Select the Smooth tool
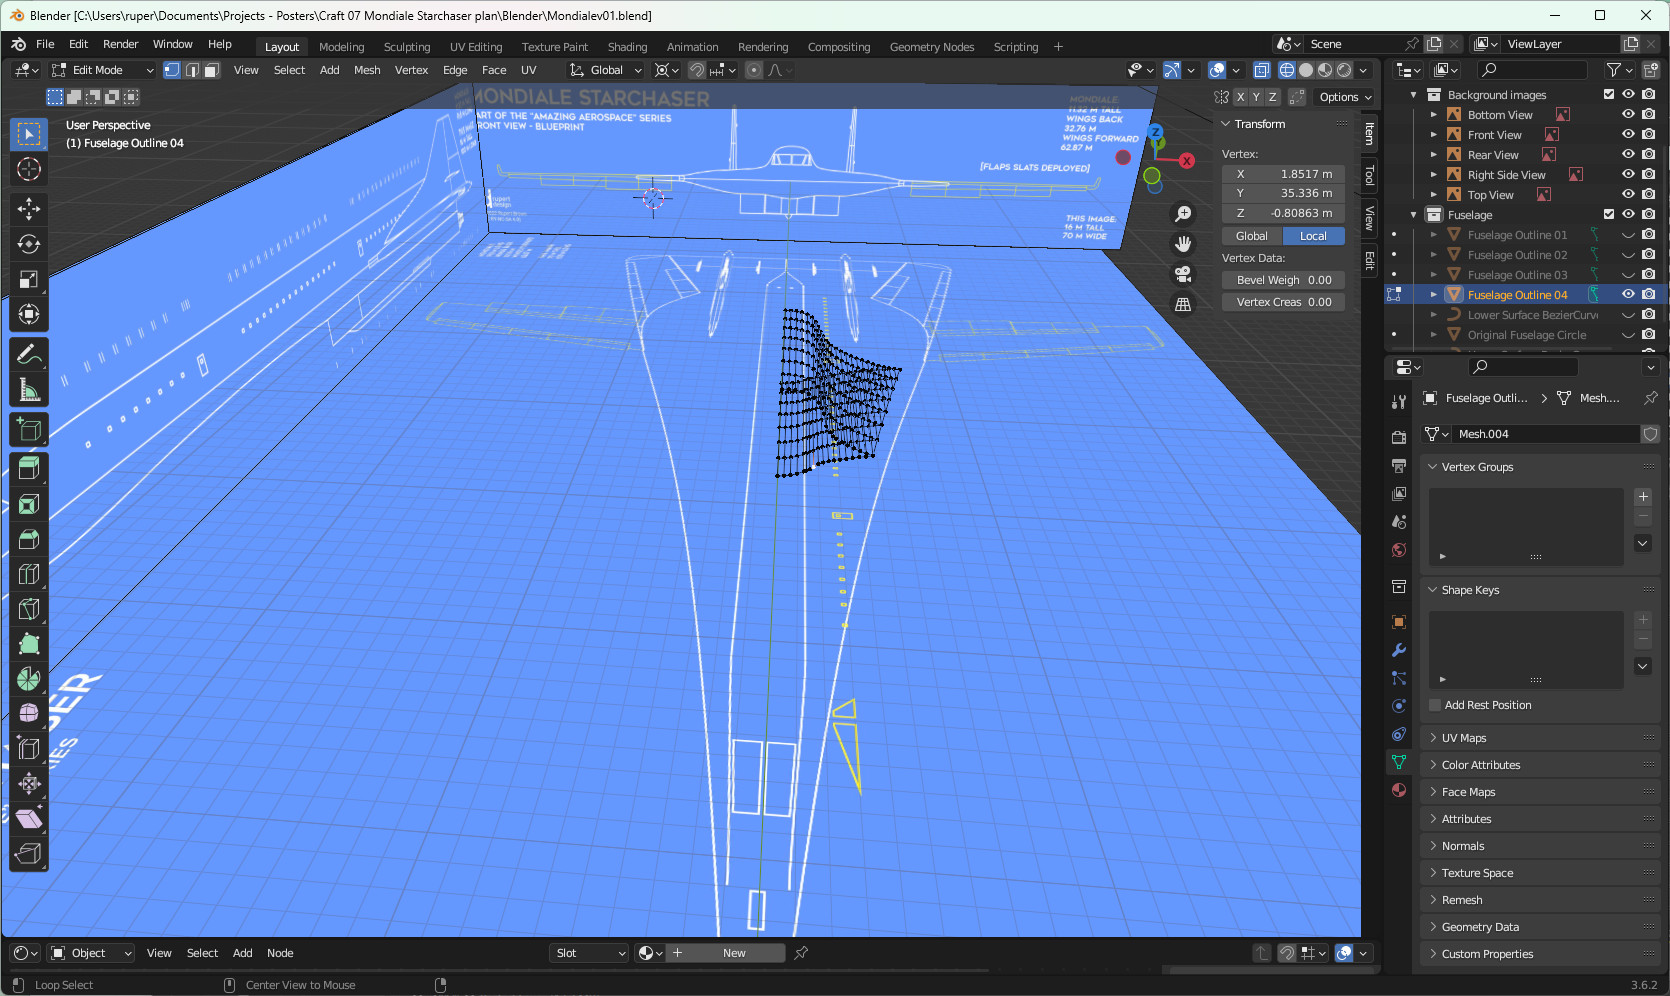This screenshot has width=1670, height=996. click(x=29, y=713)
